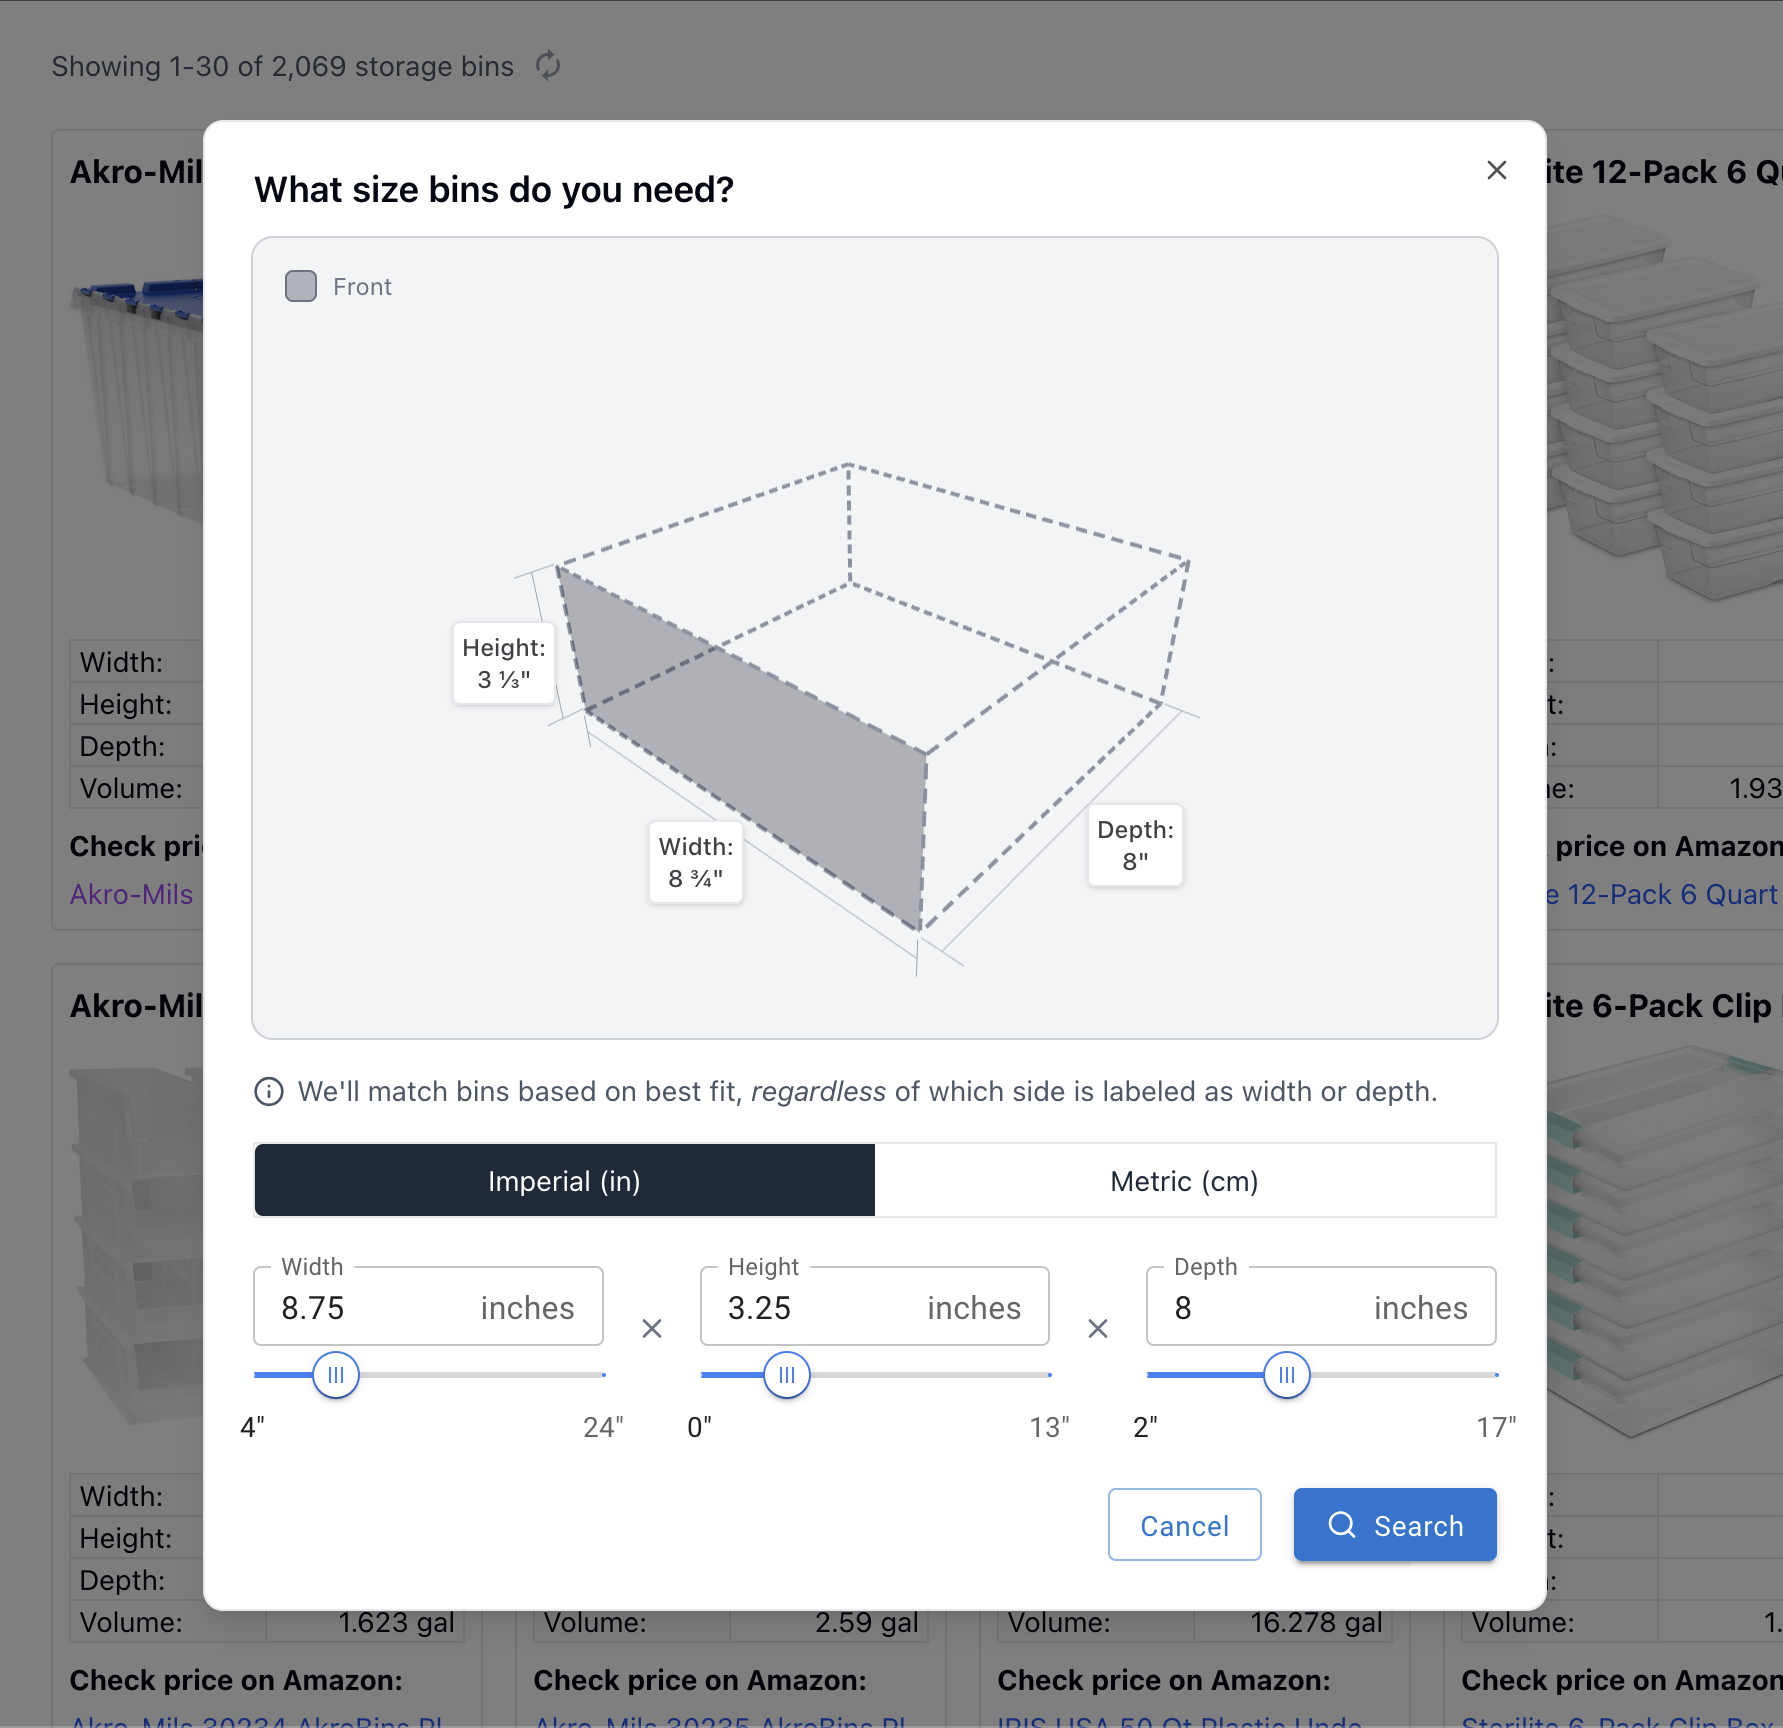Click the magnifying glass in the Search button
The width and height of the screenshot is (1783, 1728).
click(1341, 1525)
